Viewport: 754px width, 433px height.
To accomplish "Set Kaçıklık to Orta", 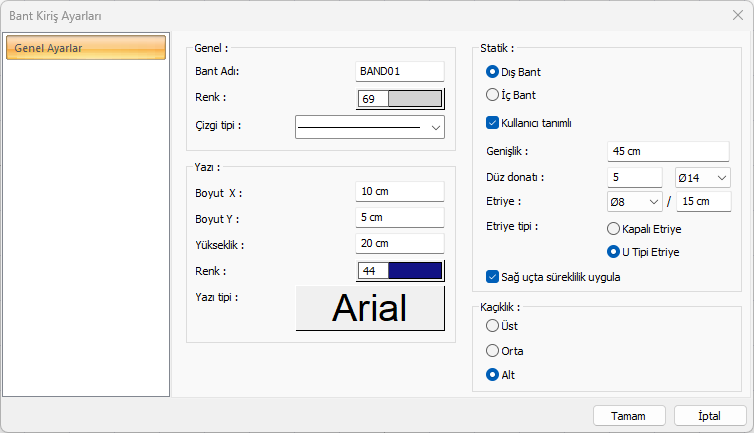I will pos(492,351).
